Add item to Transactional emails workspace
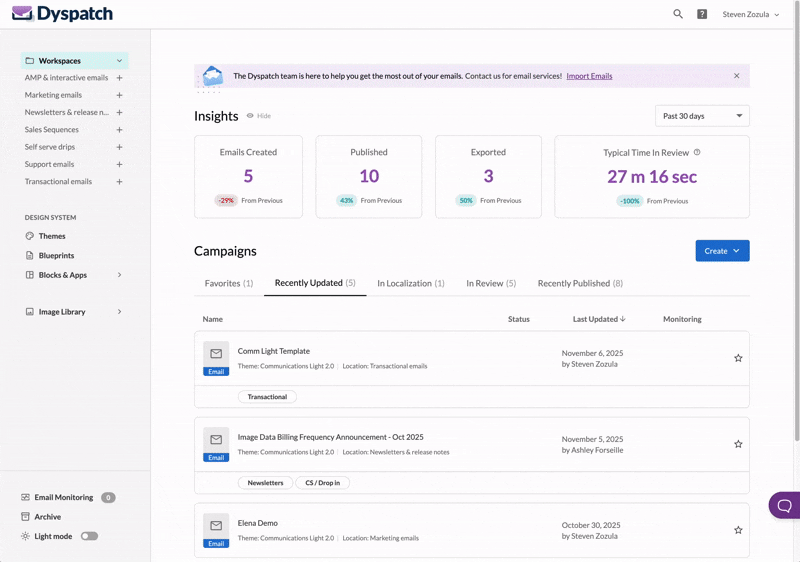The width and height of the screenshot is (800, 562). 119,182
